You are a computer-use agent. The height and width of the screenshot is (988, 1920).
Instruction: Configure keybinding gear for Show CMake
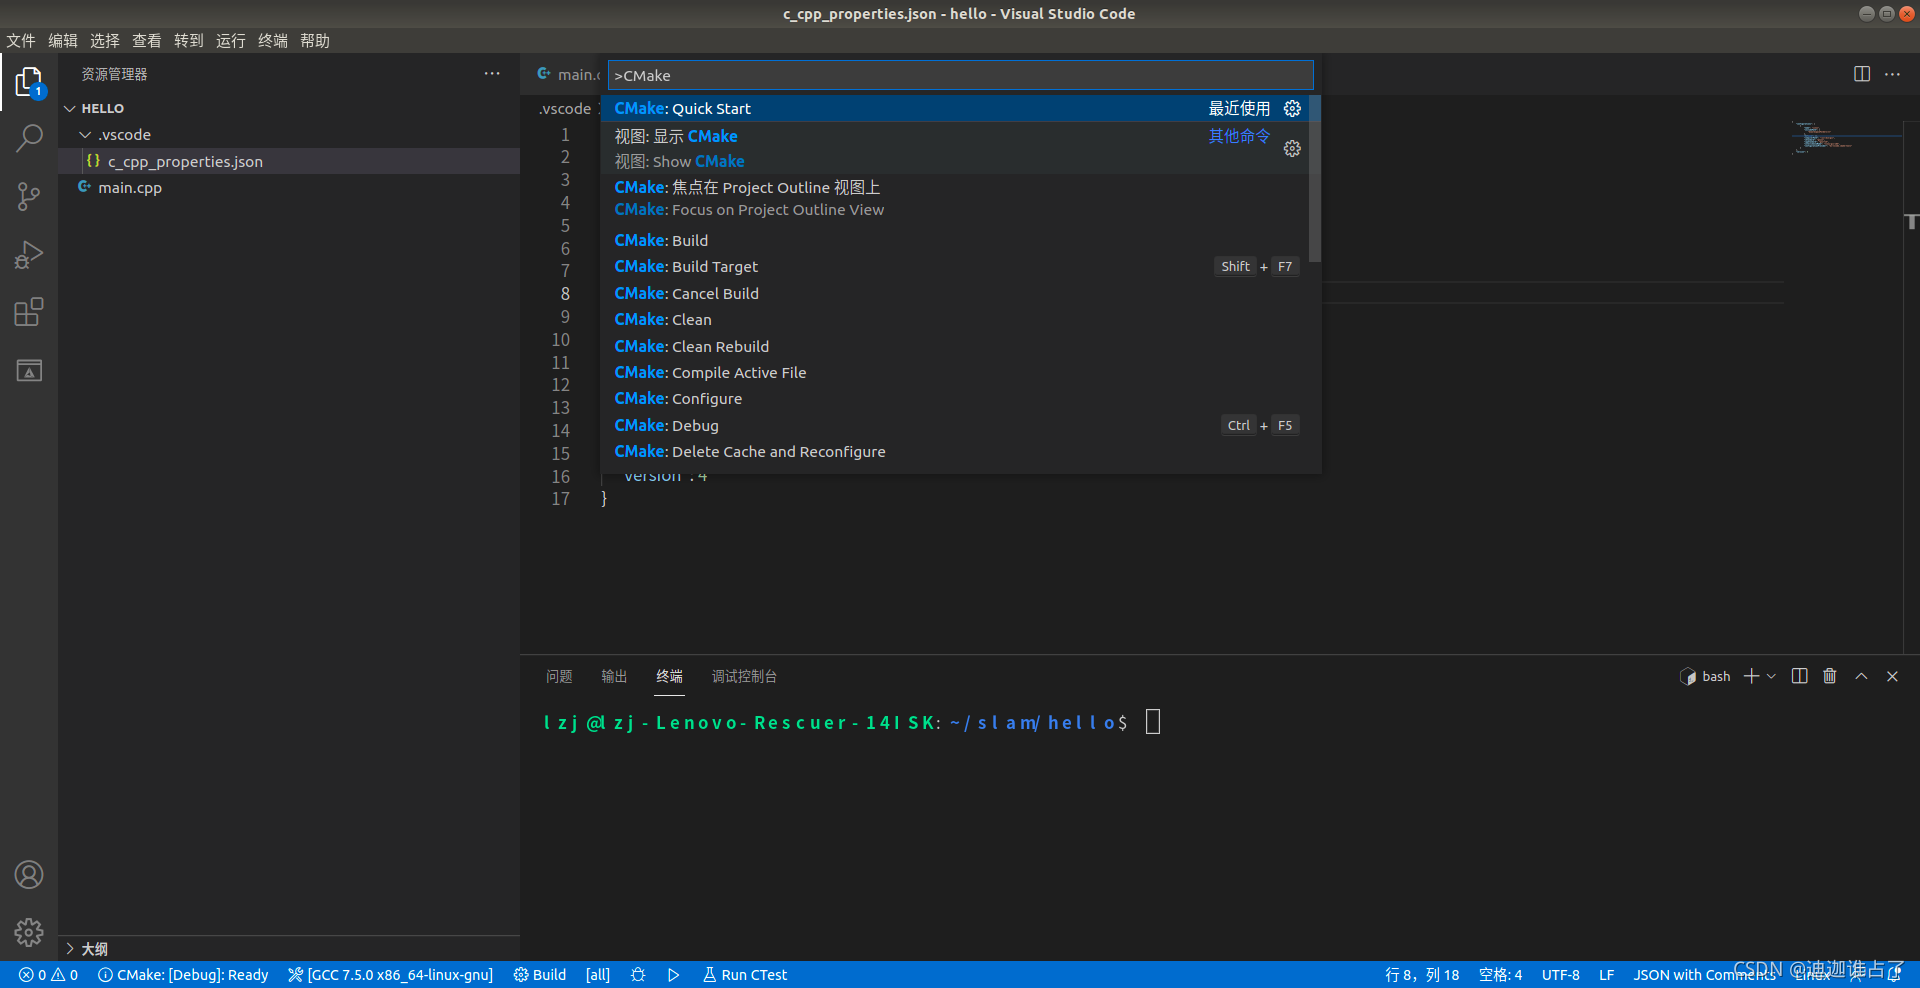pyautogui.click(x=1292, y=148)
